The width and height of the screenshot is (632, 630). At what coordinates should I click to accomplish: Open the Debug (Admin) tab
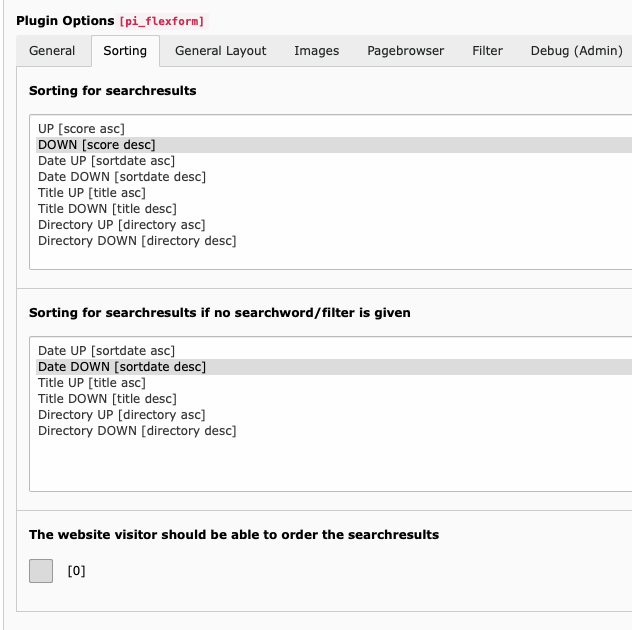(x=576, y=51)
